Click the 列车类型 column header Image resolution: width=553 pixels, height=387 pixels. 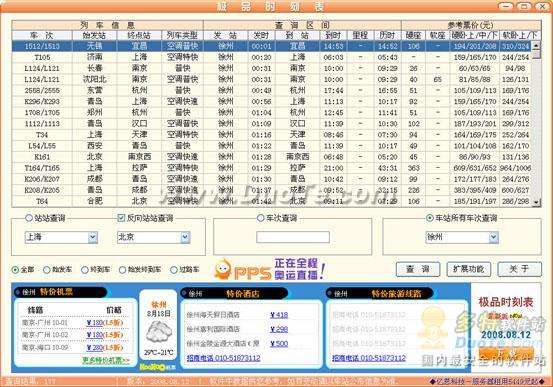coord(182,35)
